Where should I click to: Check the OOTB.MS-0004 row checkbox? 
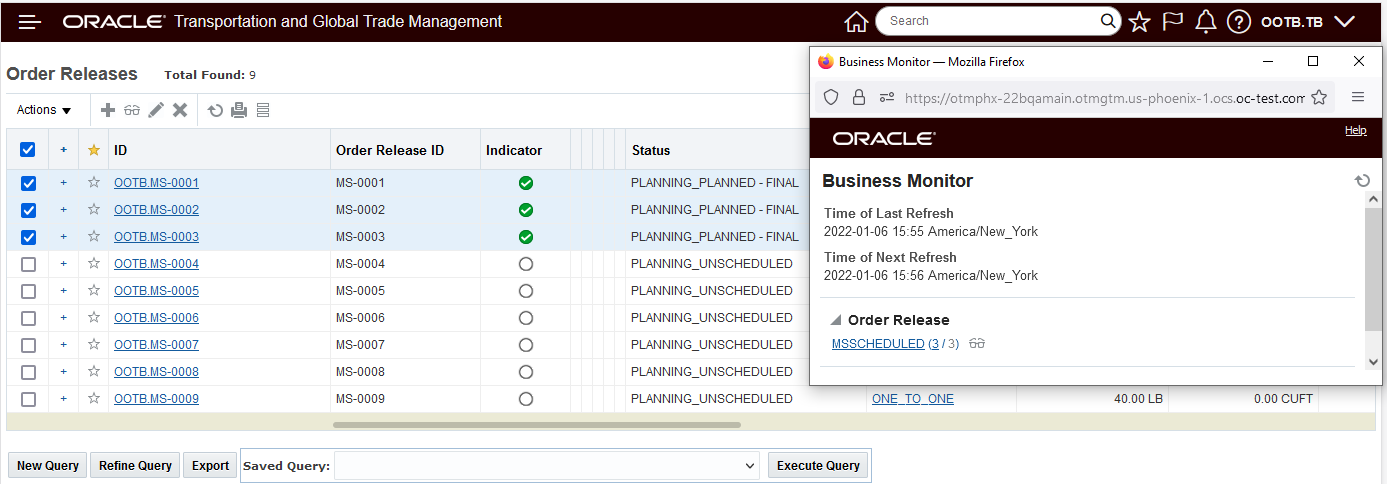coord(28,264)
